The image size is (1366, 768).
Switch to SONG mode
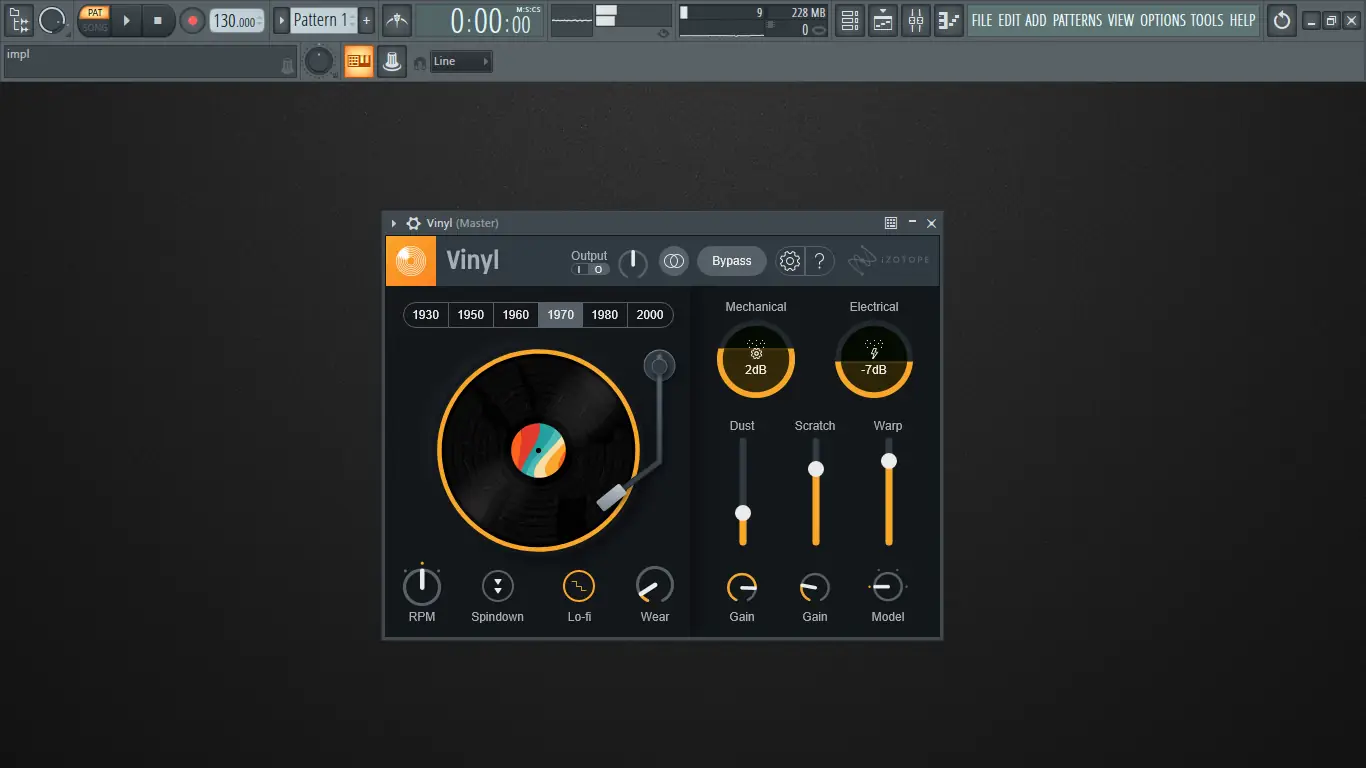pos(94,27)
